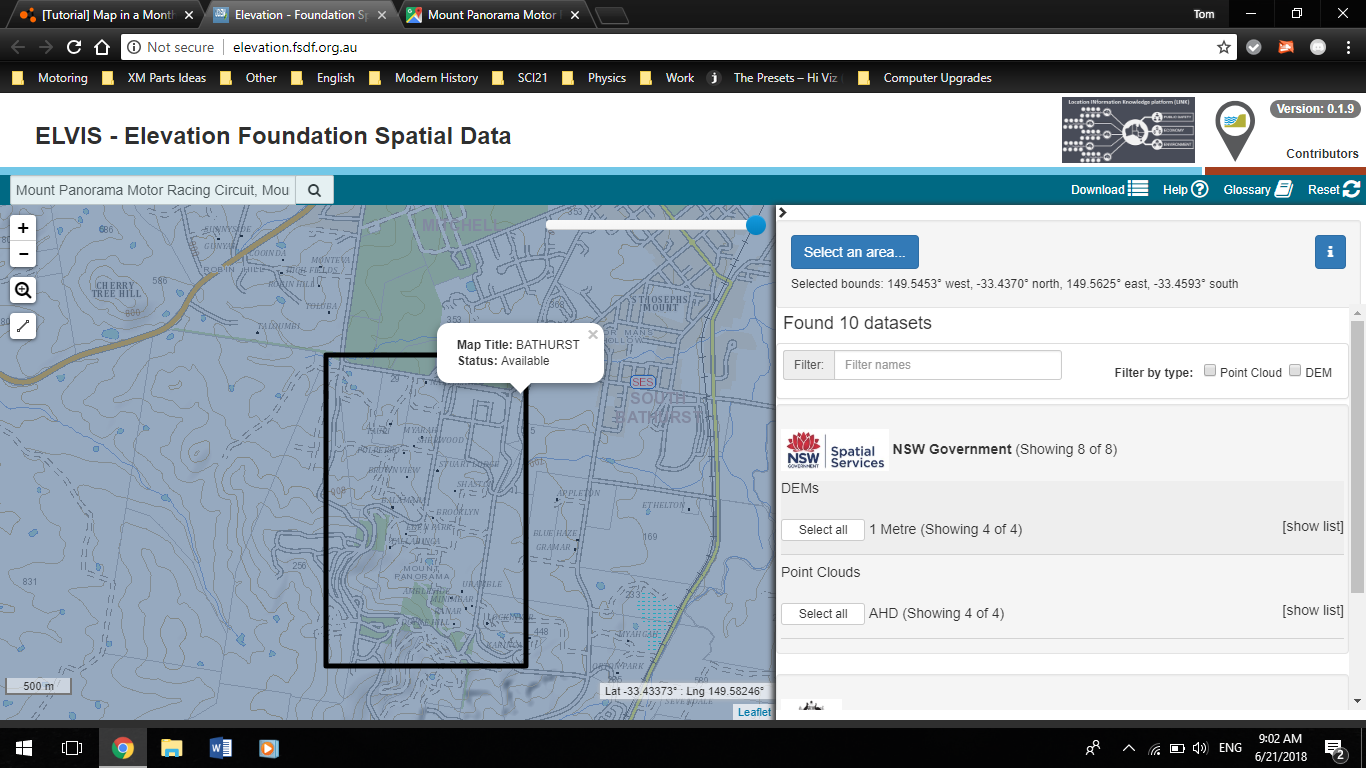Open the Motoring bookmark folder
Viewport: 1366px width, 768px height.
[51, 78]
